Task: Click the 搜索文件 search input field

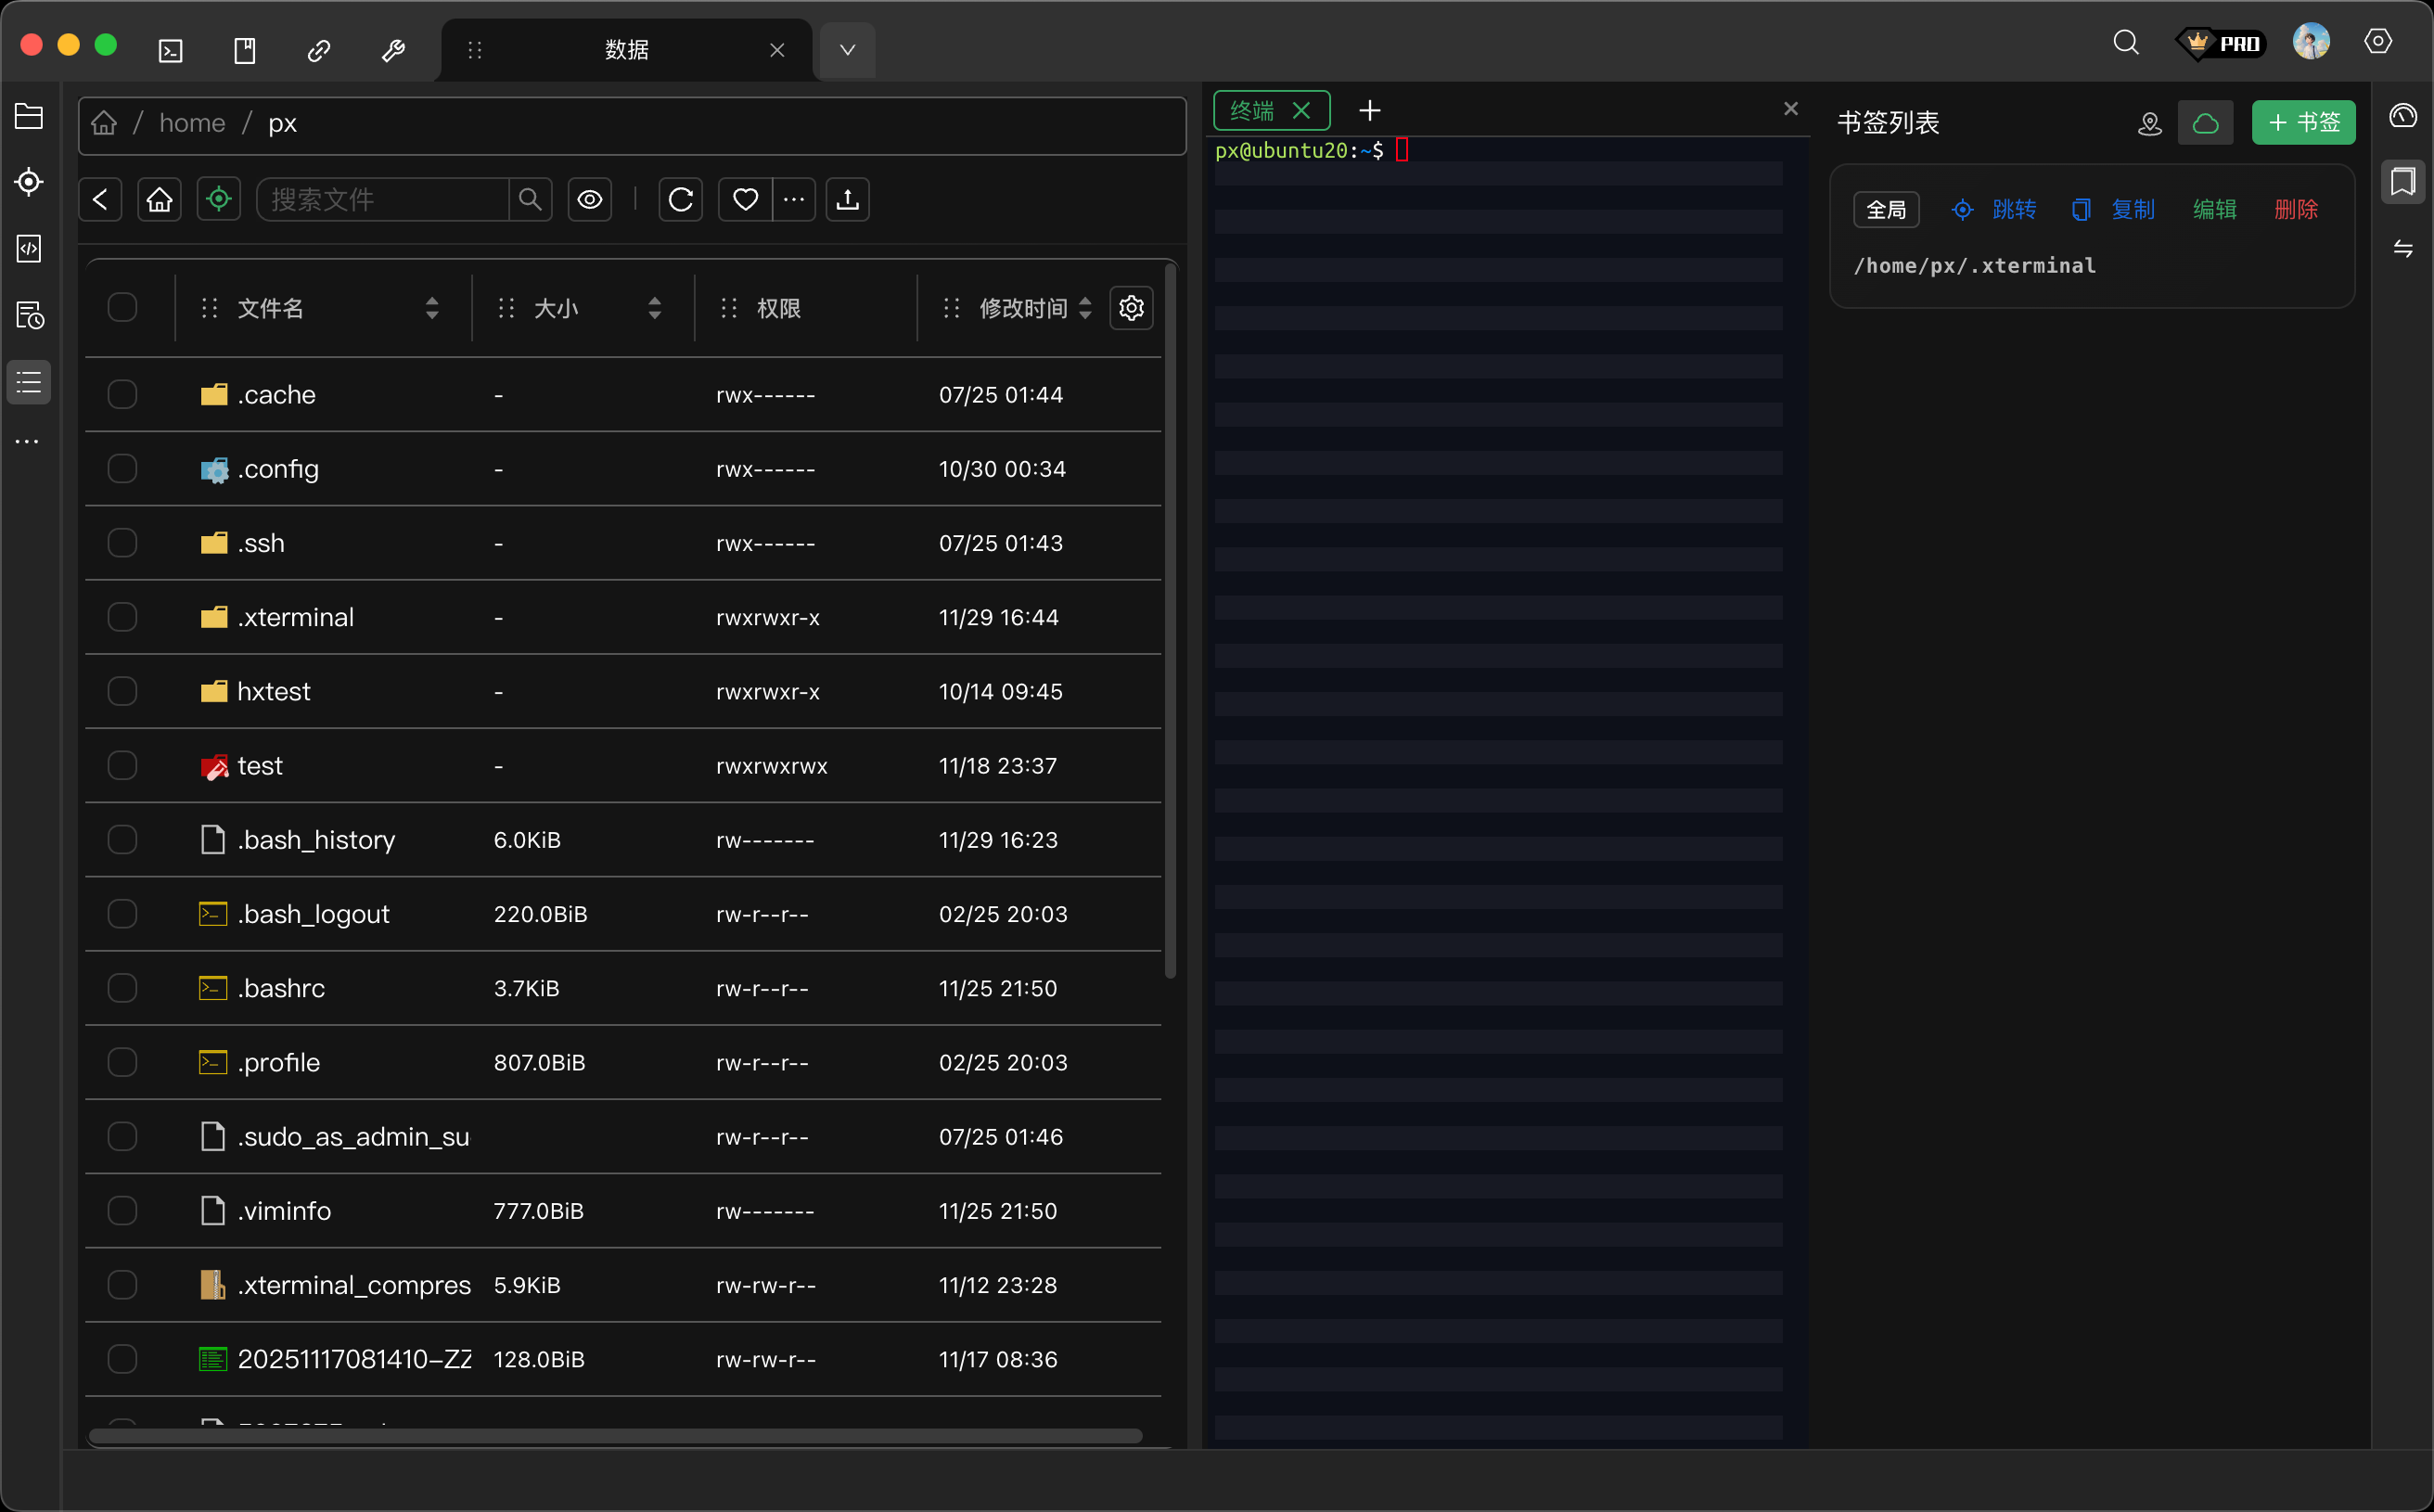Action: [x=383, y=200]
